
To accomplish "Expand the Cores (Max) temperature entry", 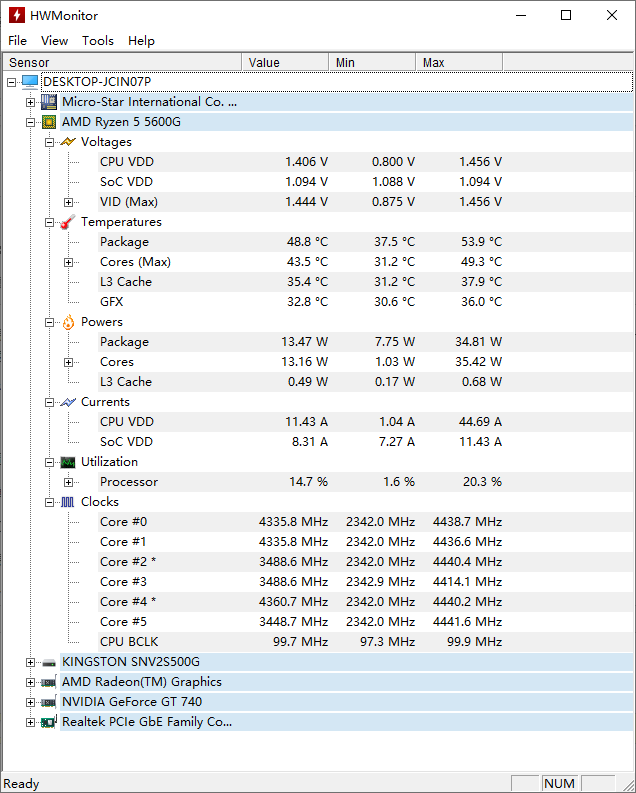I will 69,262.
